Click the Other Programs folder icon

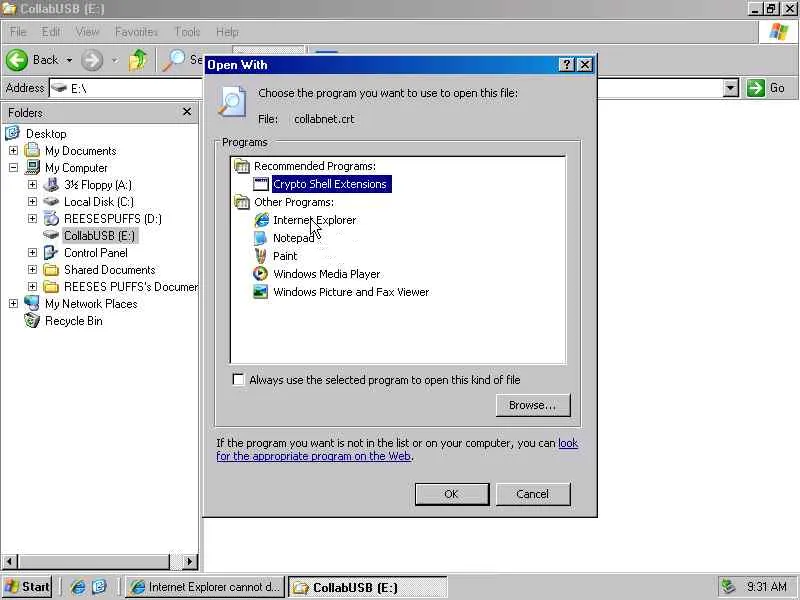click(x=242, y=202)
